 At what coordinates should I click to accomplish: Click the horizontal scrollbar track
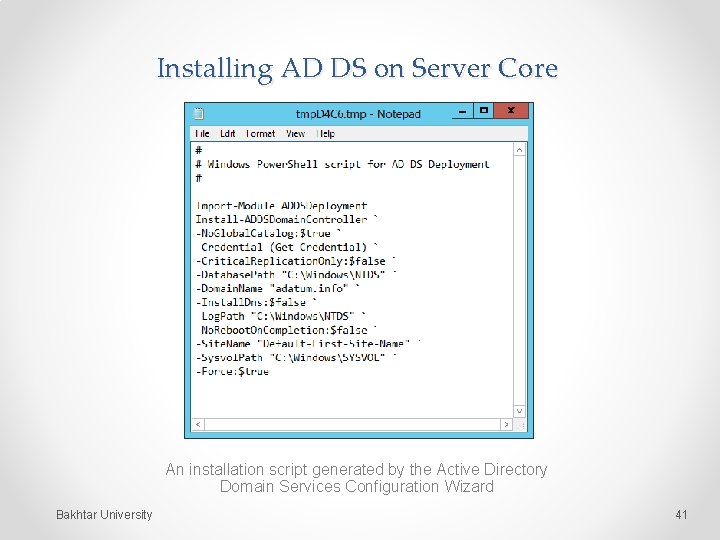click(352, 424)
